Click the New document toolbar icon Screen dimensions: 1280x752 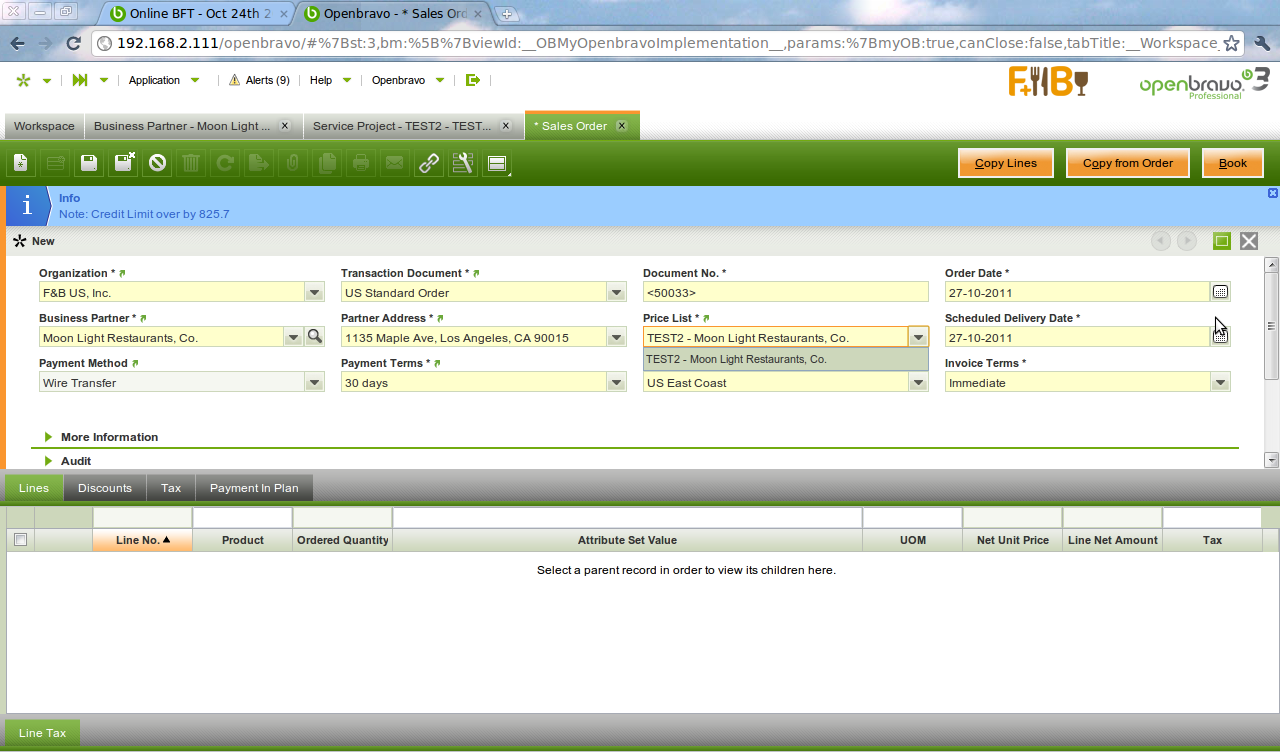tap(21, 163)
